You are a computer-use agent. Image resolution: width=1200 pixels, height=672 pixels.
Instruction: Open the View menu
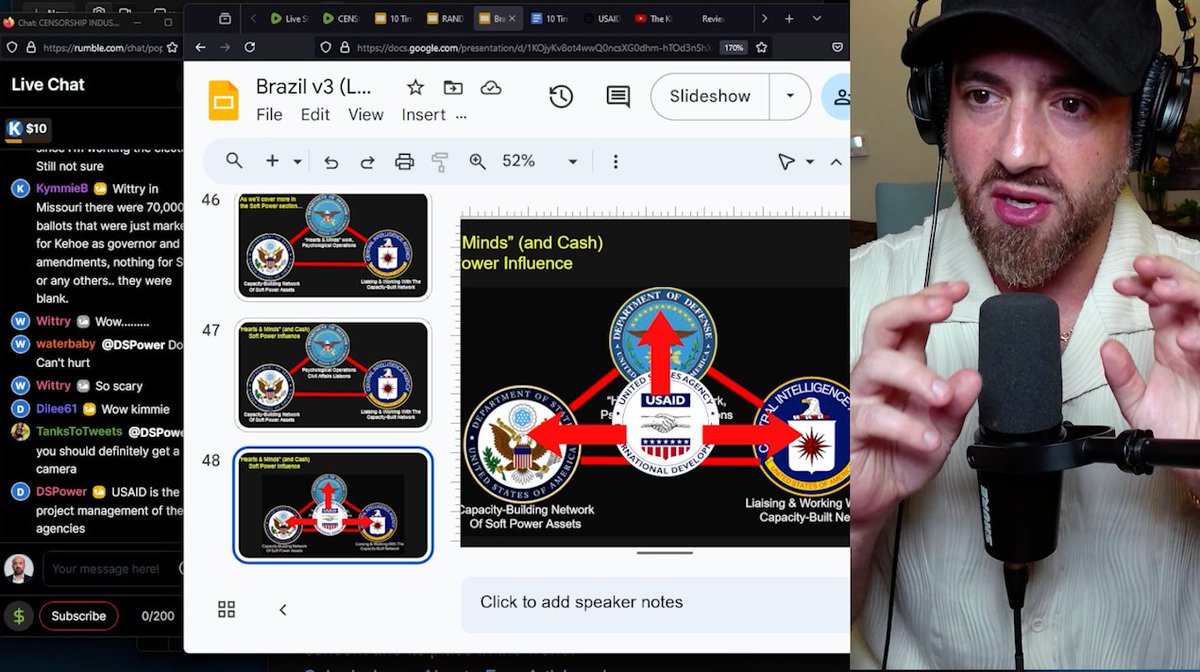click(x=366, y=115)
